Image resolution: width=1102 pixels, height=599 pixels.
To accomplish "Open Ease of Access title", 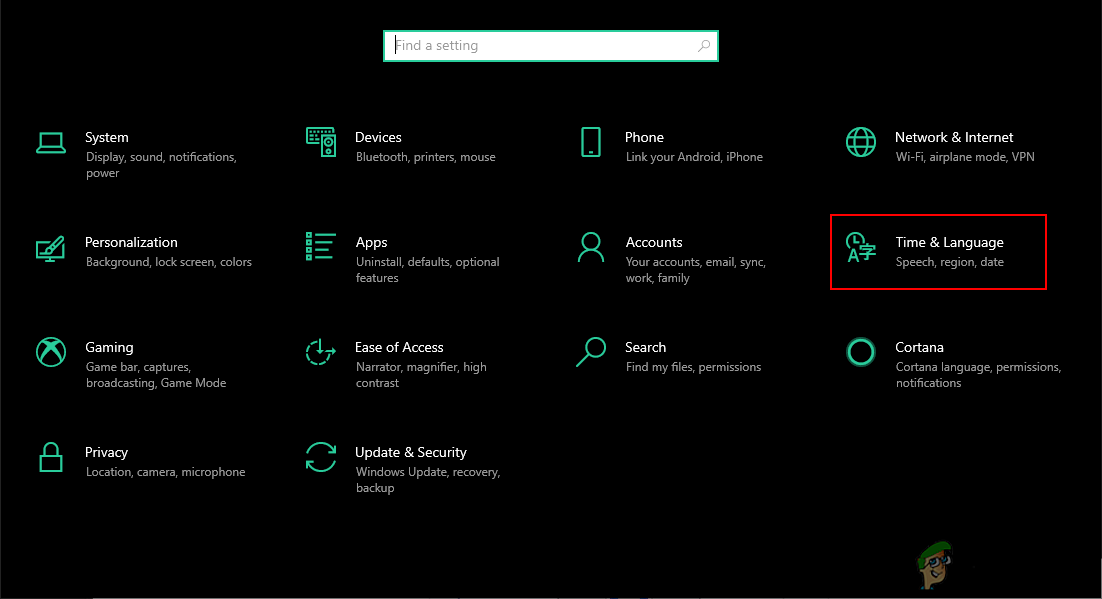I will coord(399,347).
